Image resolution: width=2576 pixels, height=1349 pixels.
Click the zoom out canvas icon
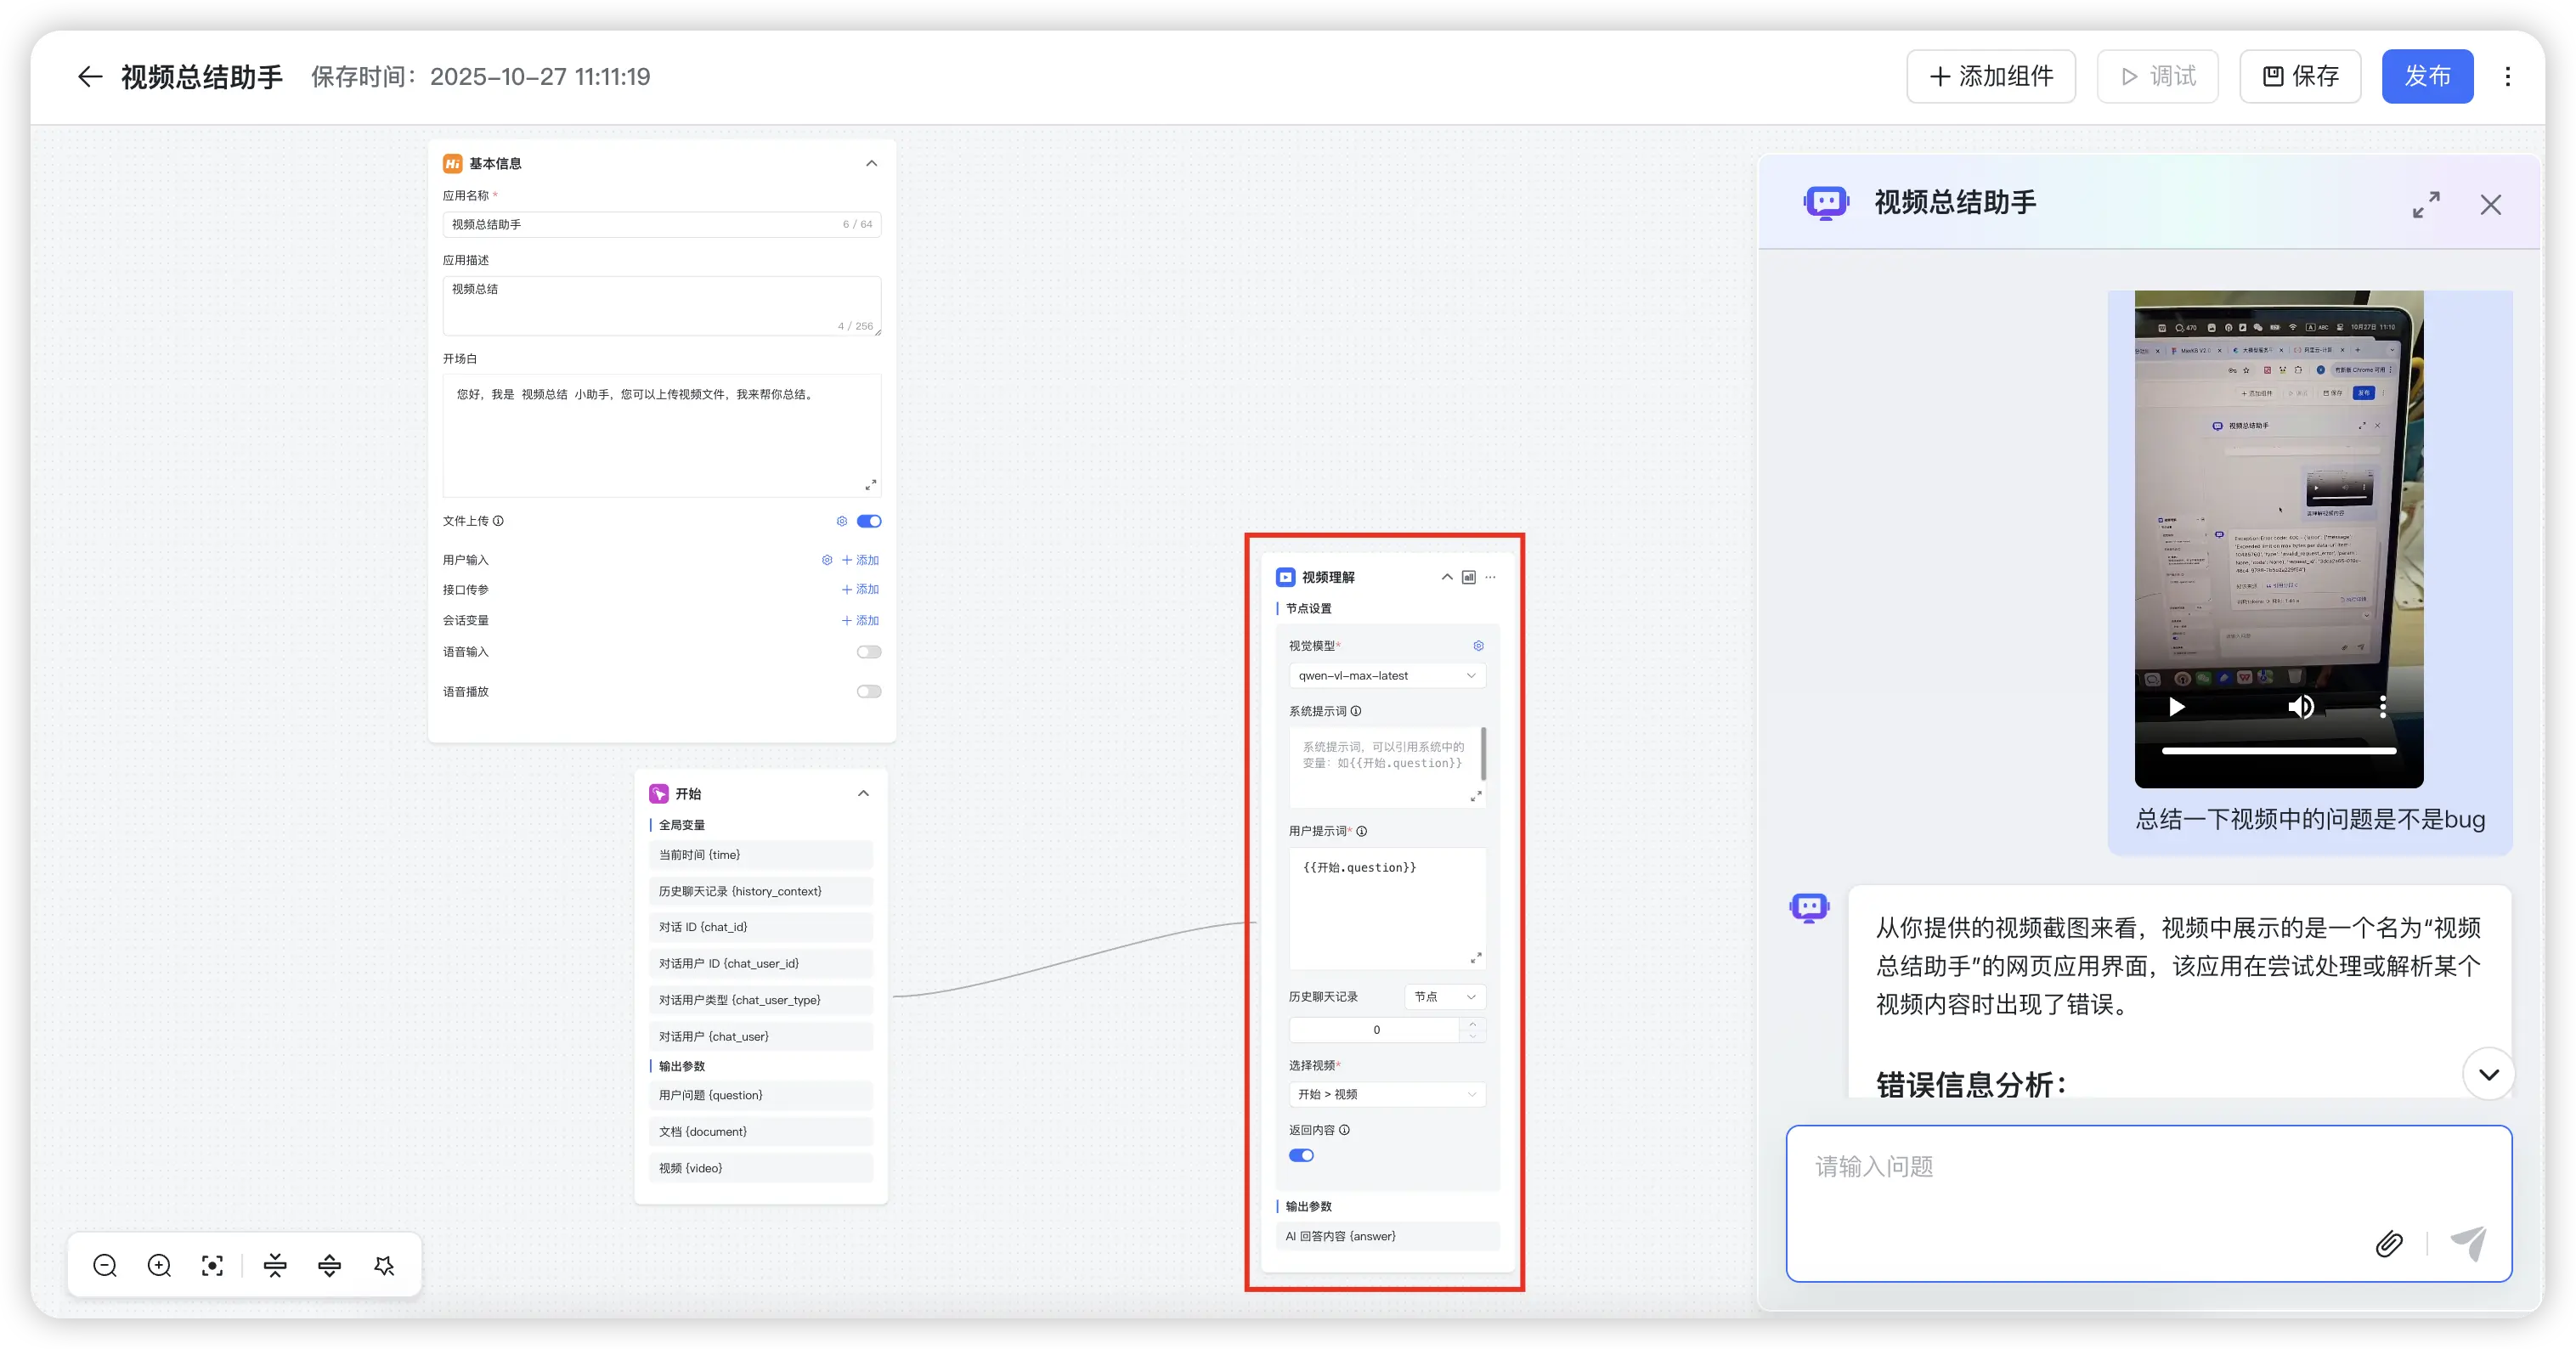coord(105,1266)
